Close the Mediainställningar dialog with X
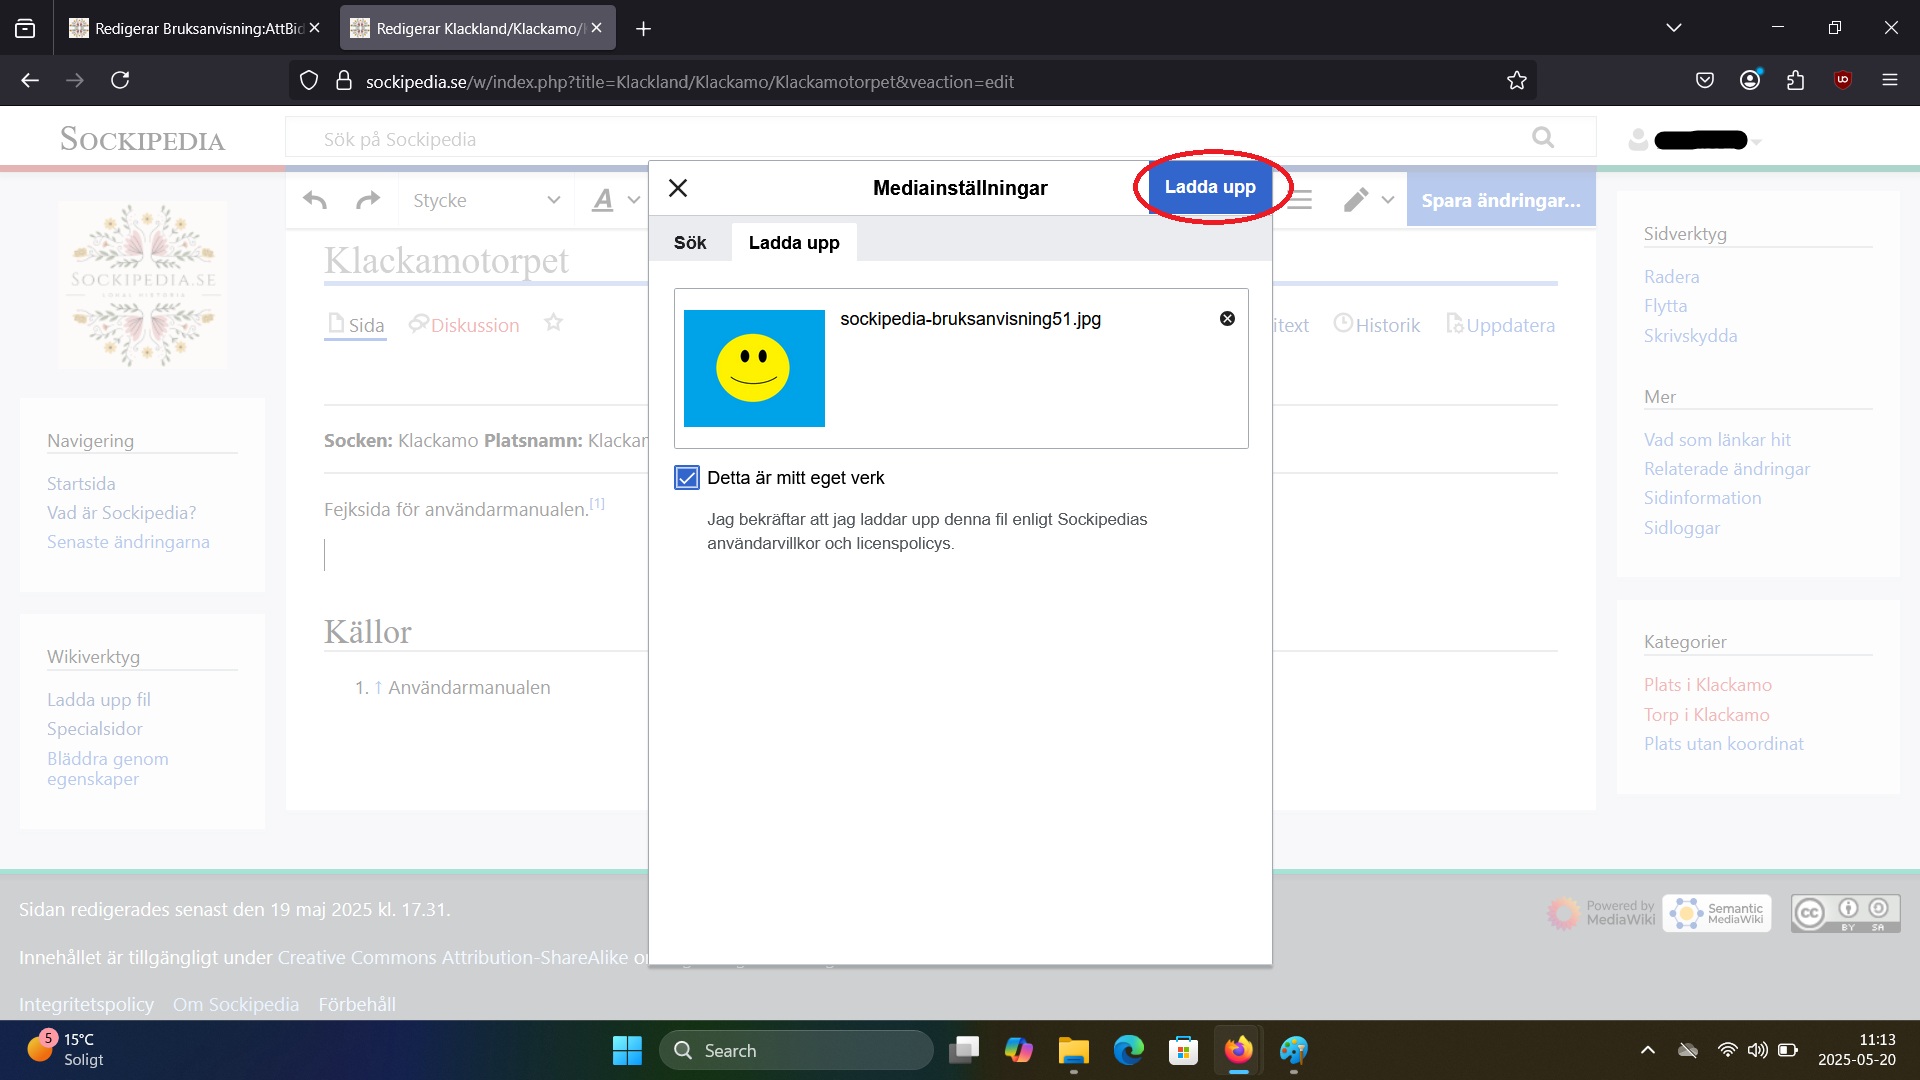Viewport: 1920px width, 1080px height. [x=678, y=188]
